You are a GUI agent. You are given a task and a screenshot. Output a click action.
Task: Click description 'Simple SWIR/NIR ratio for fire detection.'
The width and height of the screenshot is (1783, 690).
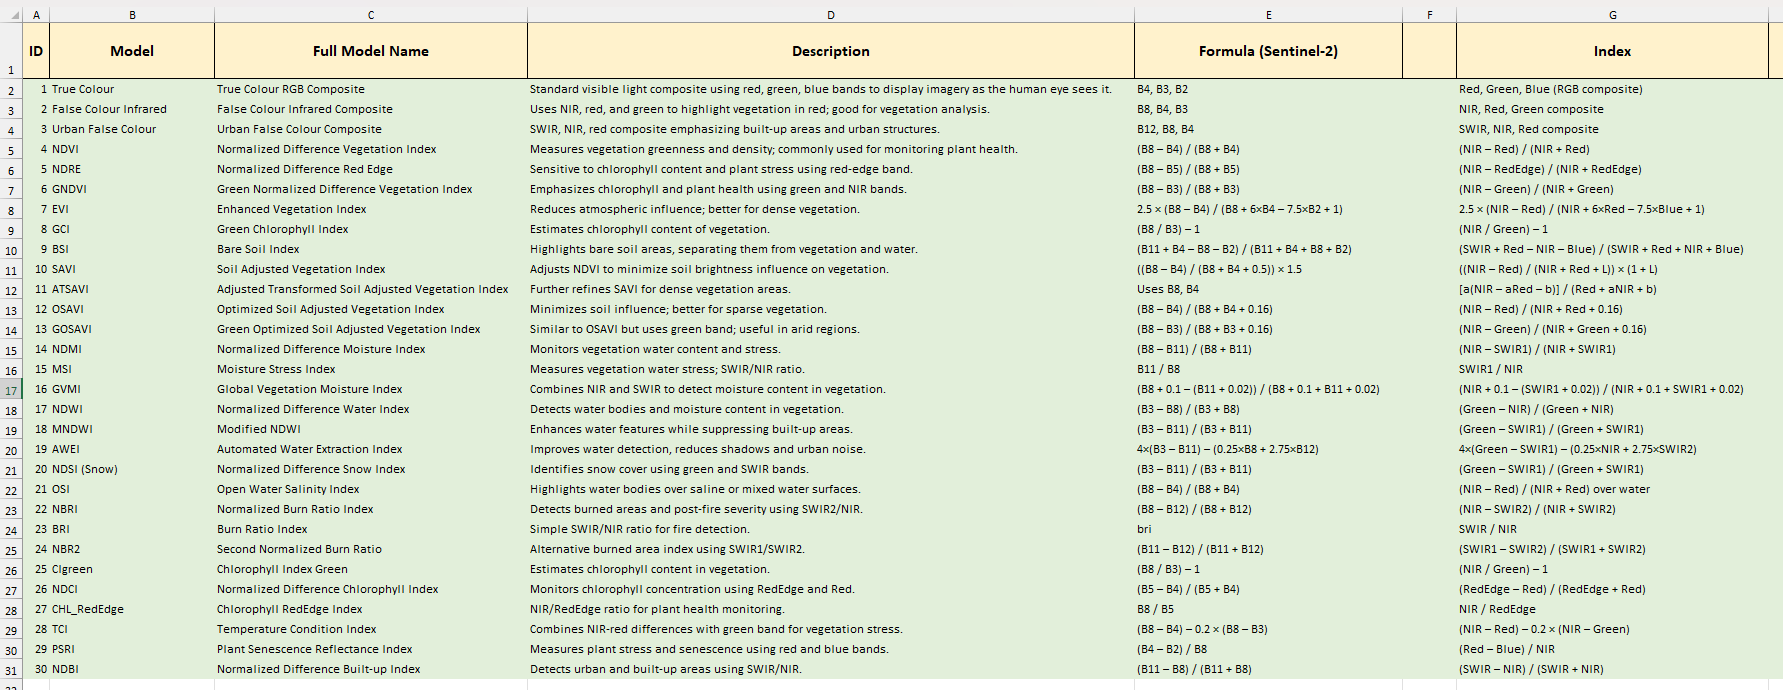pyautogui.click(x=831, y=529)
